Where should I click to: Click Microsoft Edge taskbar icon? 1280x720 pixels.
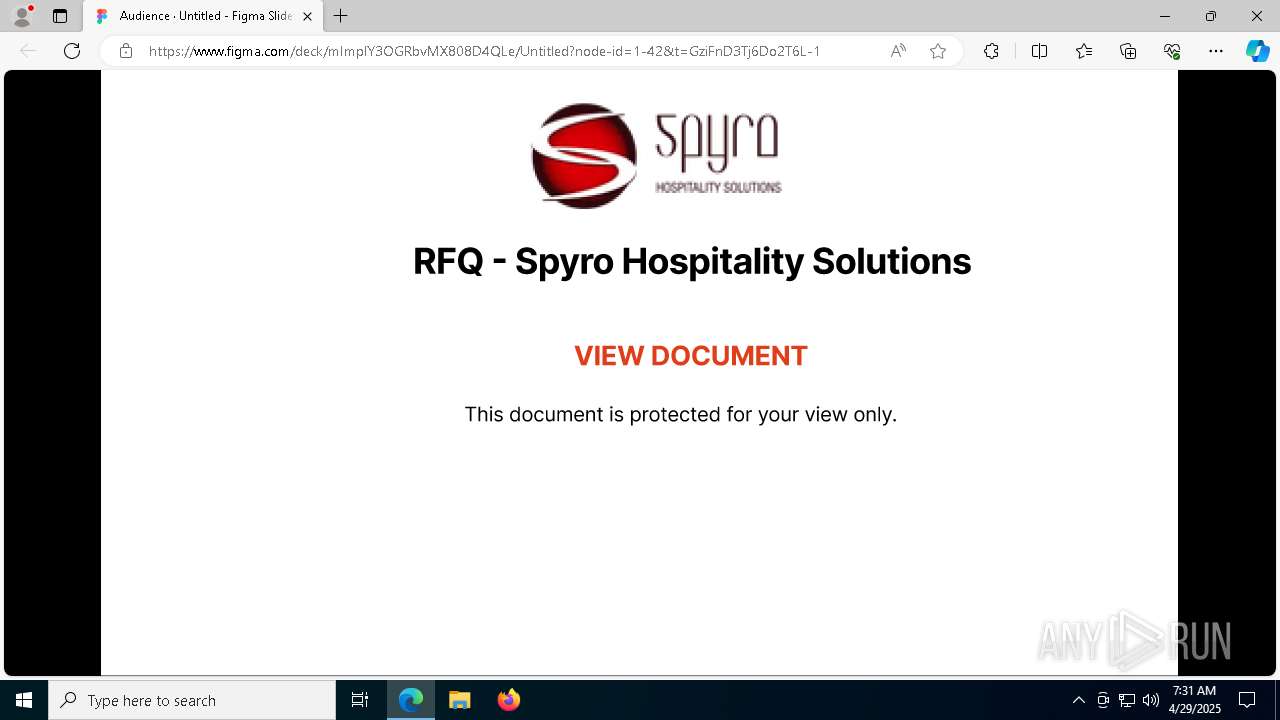pos(411,700)
